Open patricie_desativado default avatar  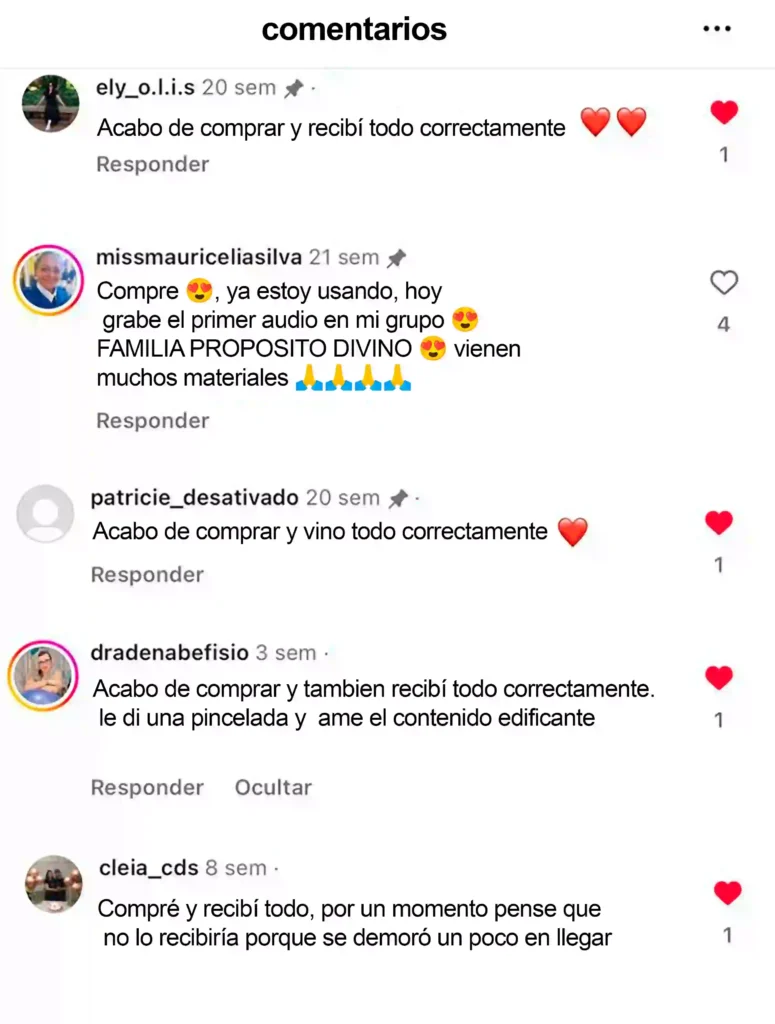(x=45, y=513)
